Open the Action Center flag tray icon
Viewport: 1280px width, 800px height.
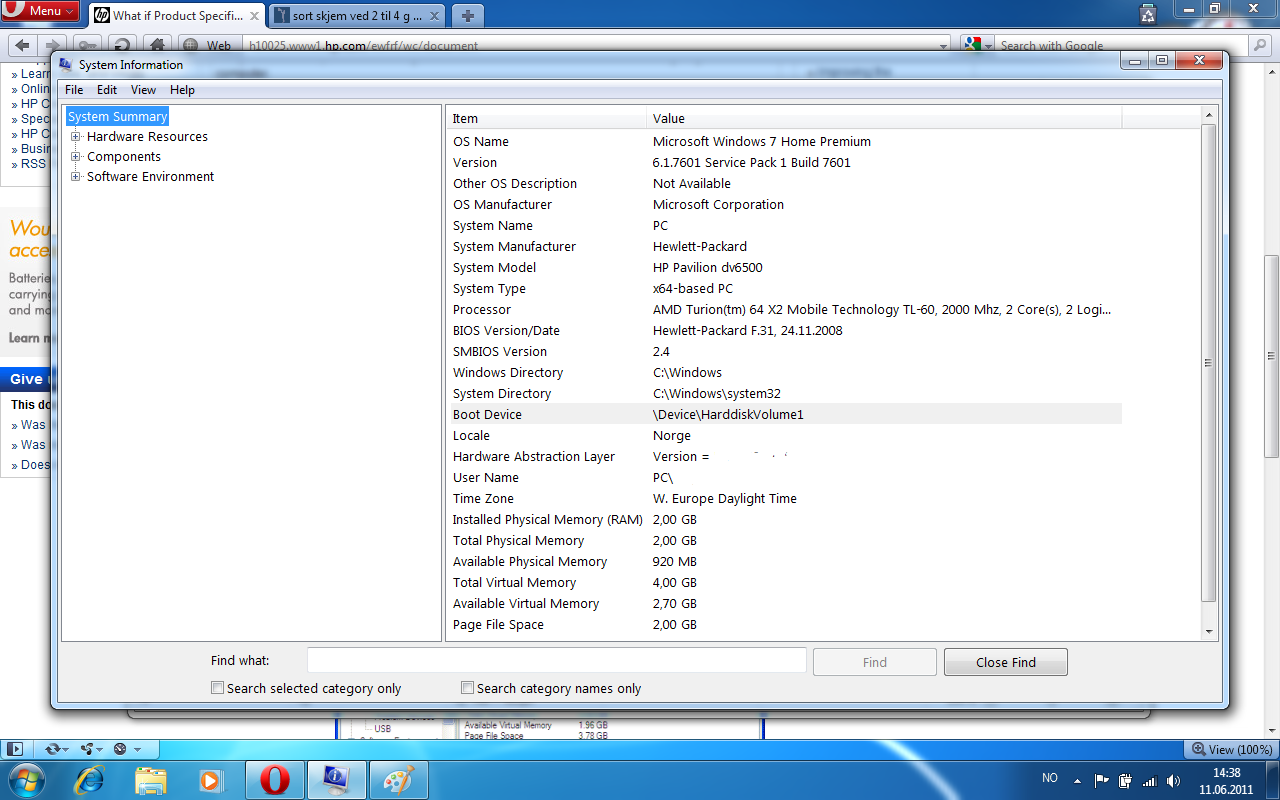tap(1101, 781)
